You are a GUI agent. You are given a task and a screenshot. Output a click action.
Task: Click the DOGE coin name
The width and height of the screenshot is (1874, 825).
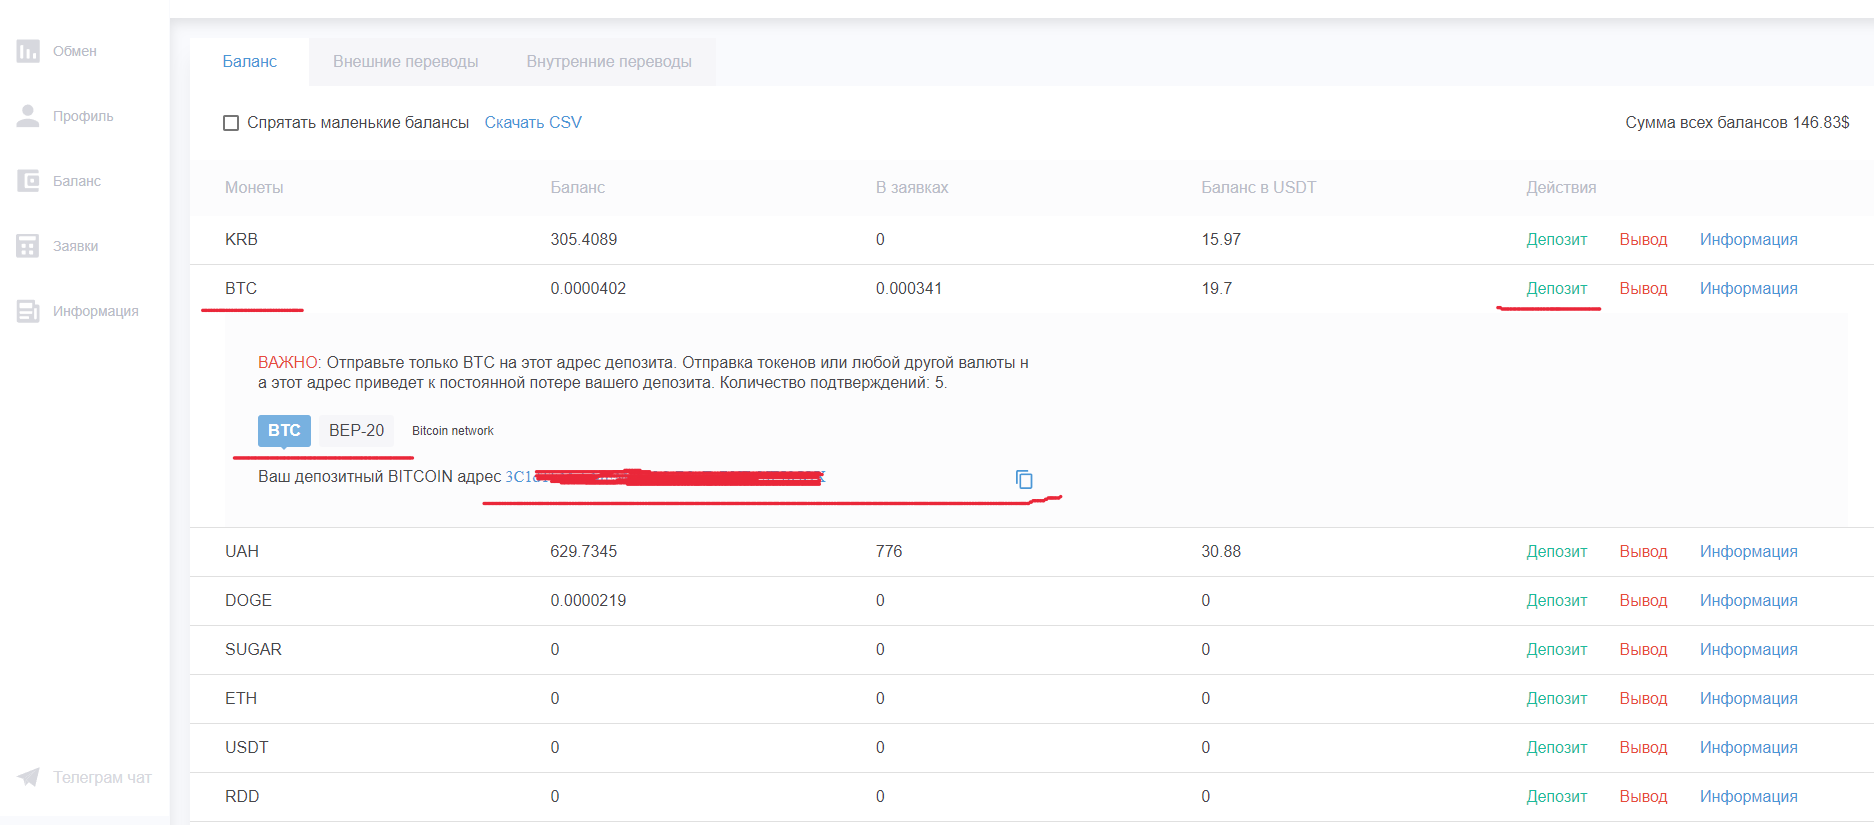tap(248, 601)
